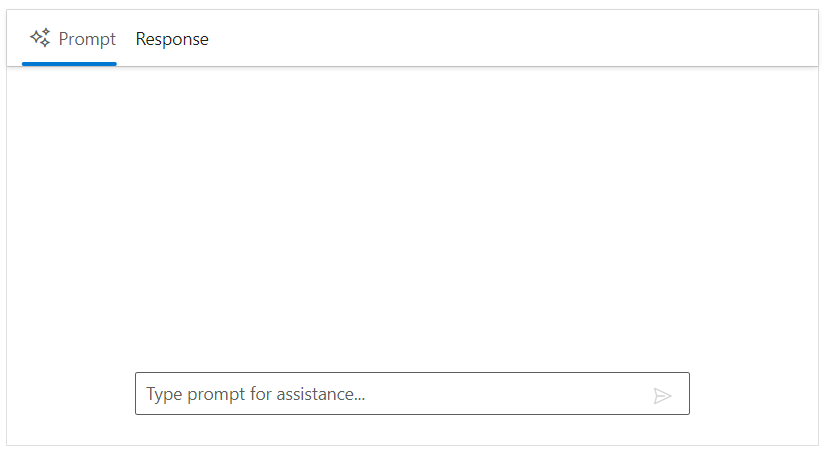Click the blue underline beneath the Prompt tab
This screenshot has height=452, width=826.
69,63
